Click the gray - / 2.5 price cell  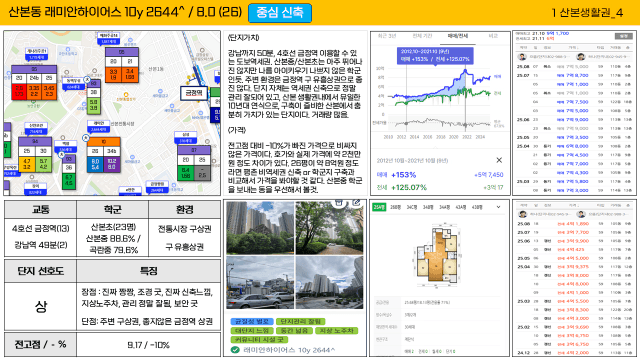pyautogui.click(x=202, y=172)
